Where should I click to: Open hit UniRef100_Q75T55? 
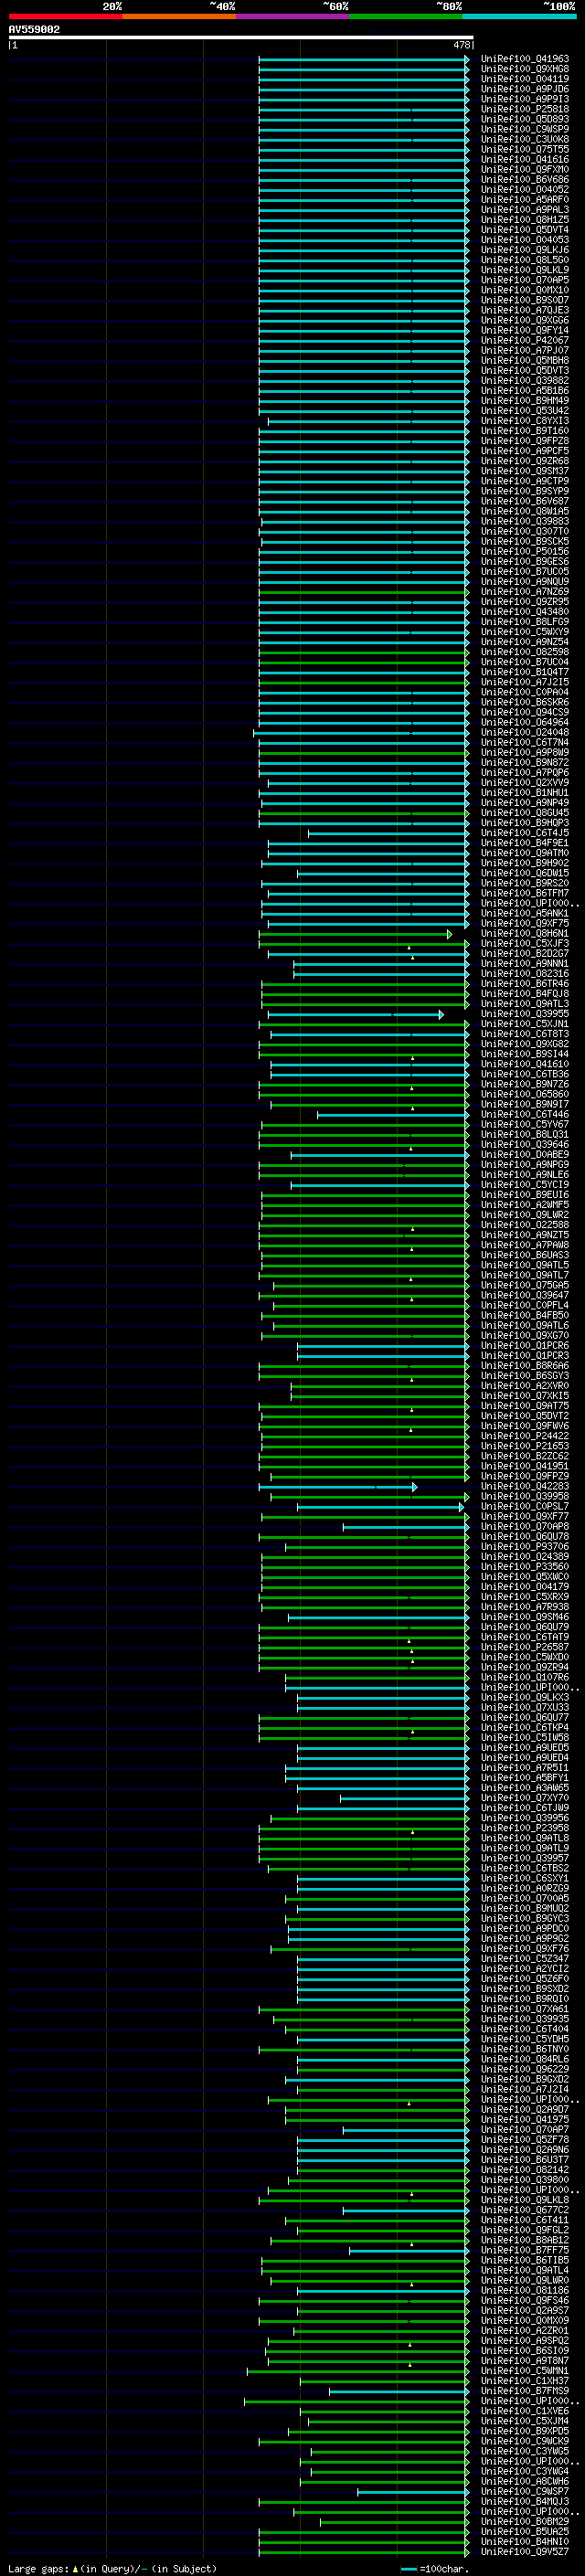524,149
